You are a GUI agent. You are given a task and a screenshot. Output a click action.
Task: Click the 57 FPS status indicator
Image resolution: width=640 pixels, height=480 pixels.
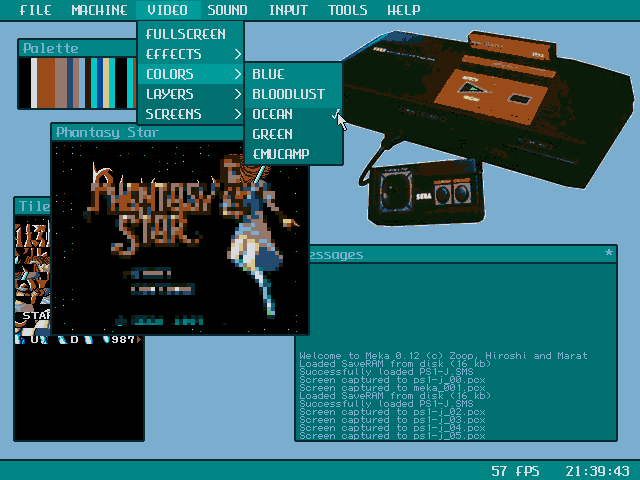tap(515, 471)
